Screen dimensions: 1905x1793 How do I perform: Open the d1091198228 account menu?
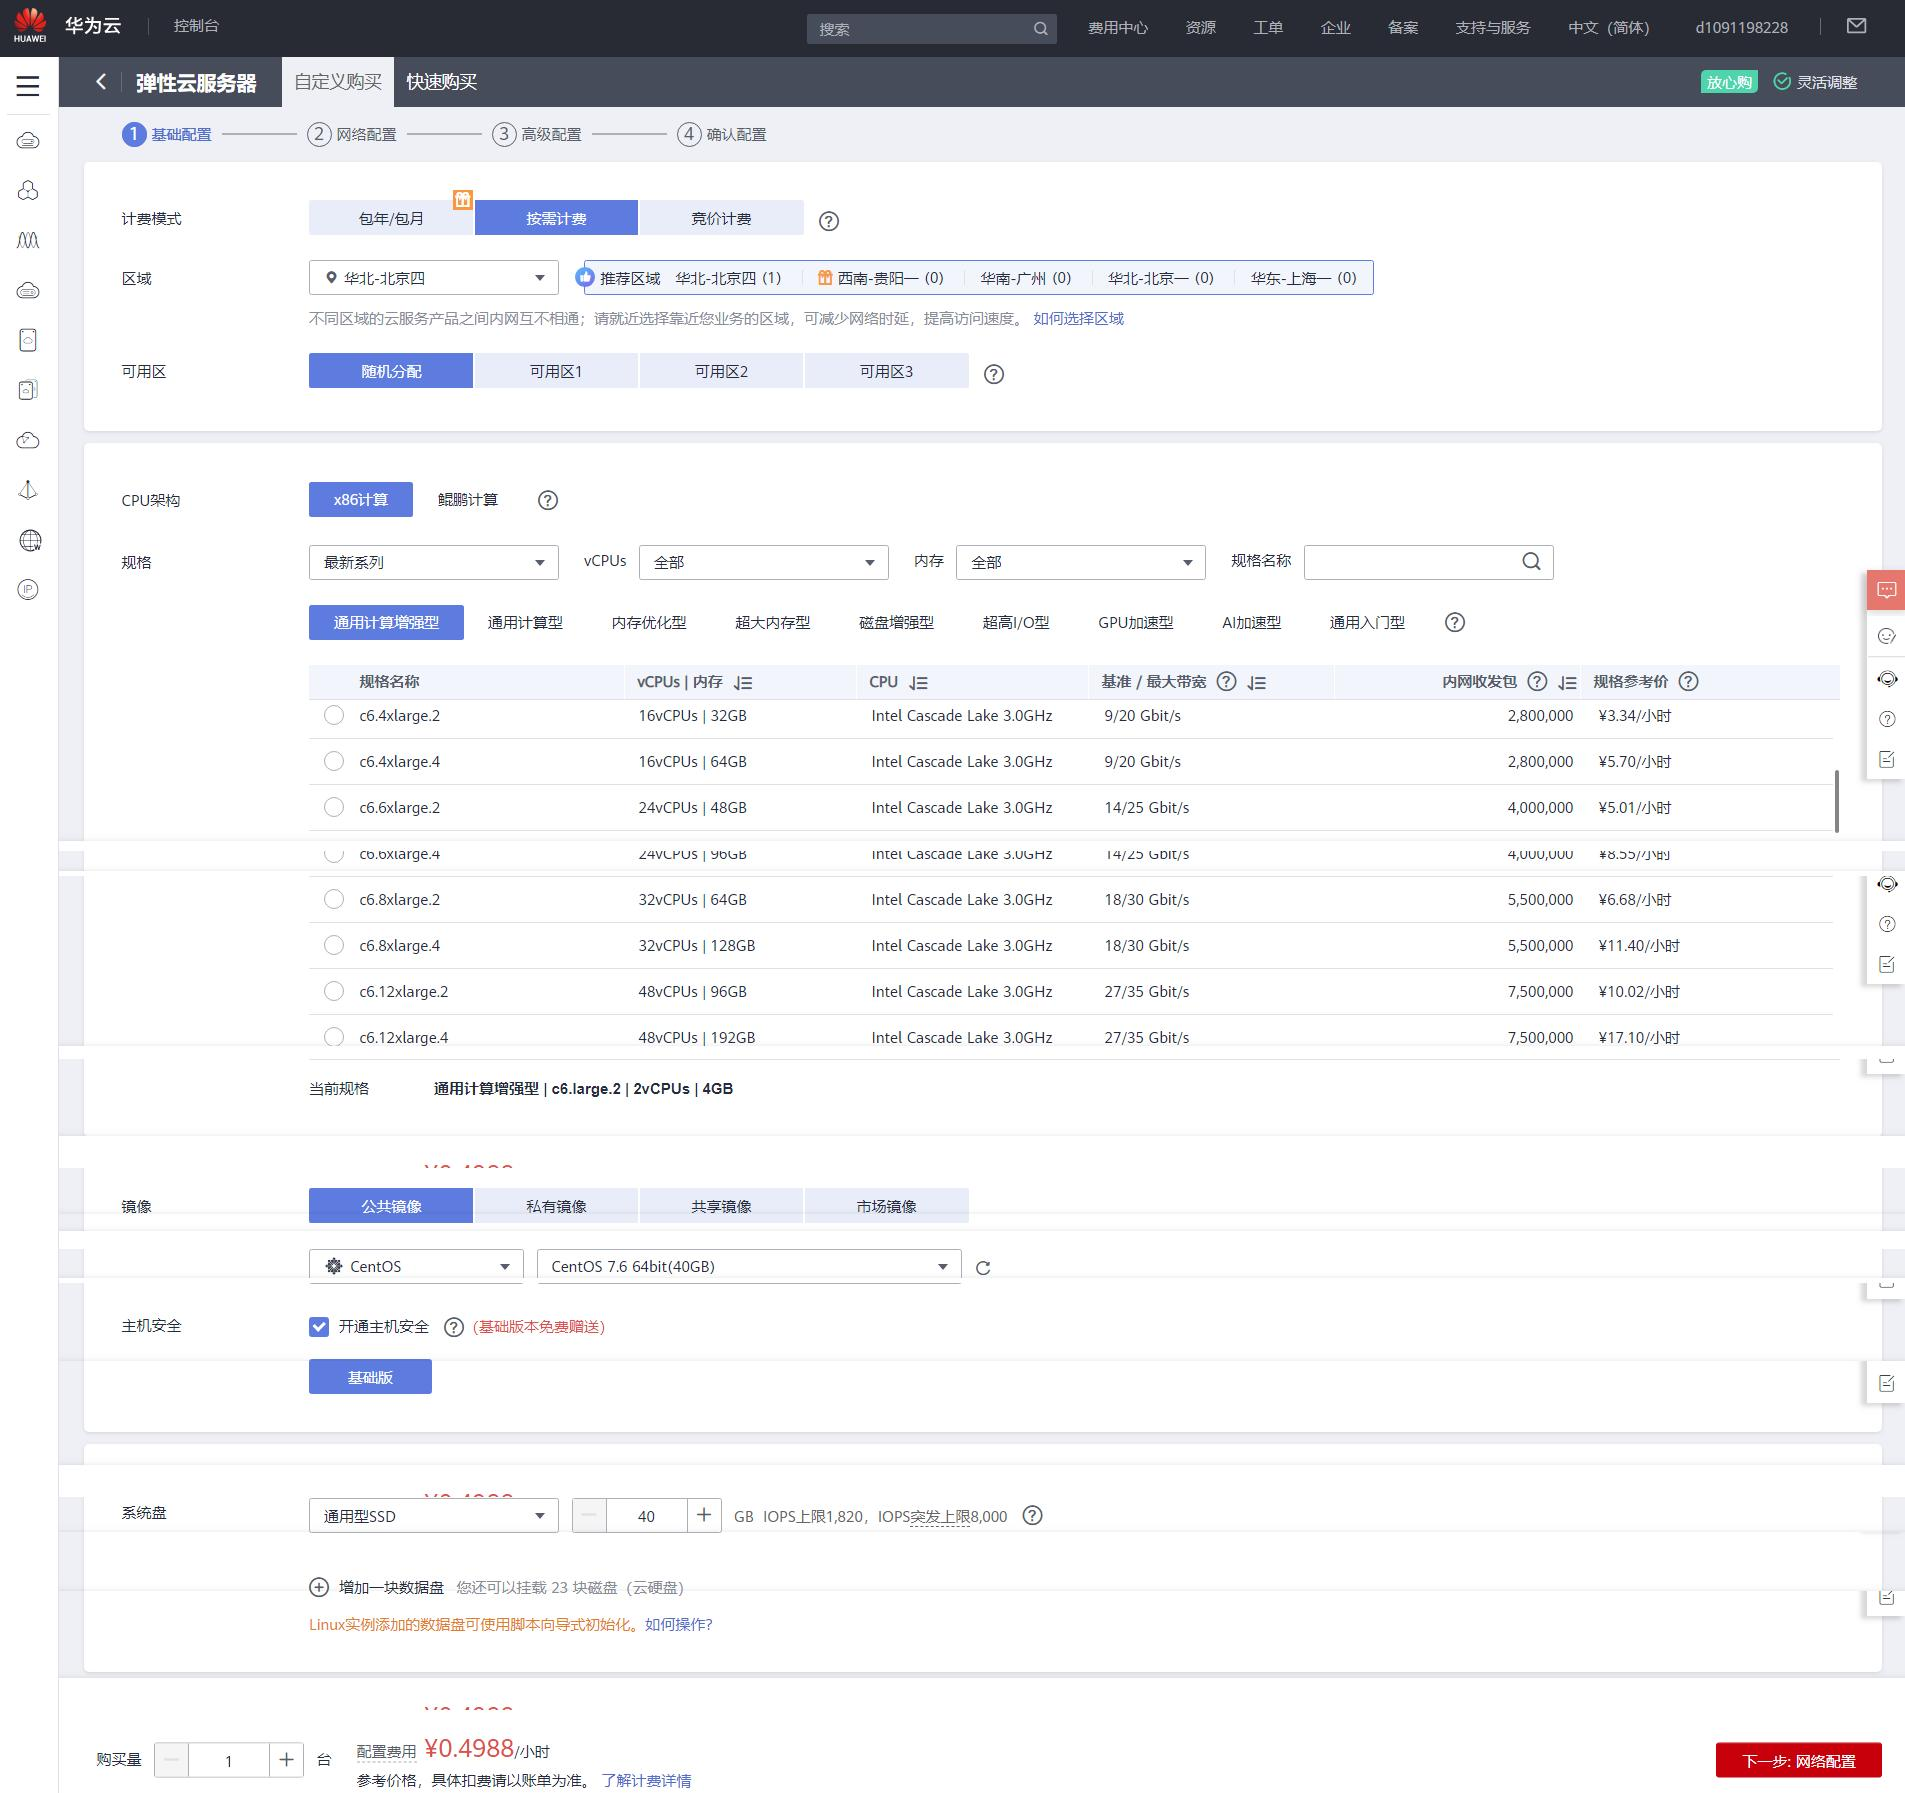pyautogui.click(x=1741, y=28)
